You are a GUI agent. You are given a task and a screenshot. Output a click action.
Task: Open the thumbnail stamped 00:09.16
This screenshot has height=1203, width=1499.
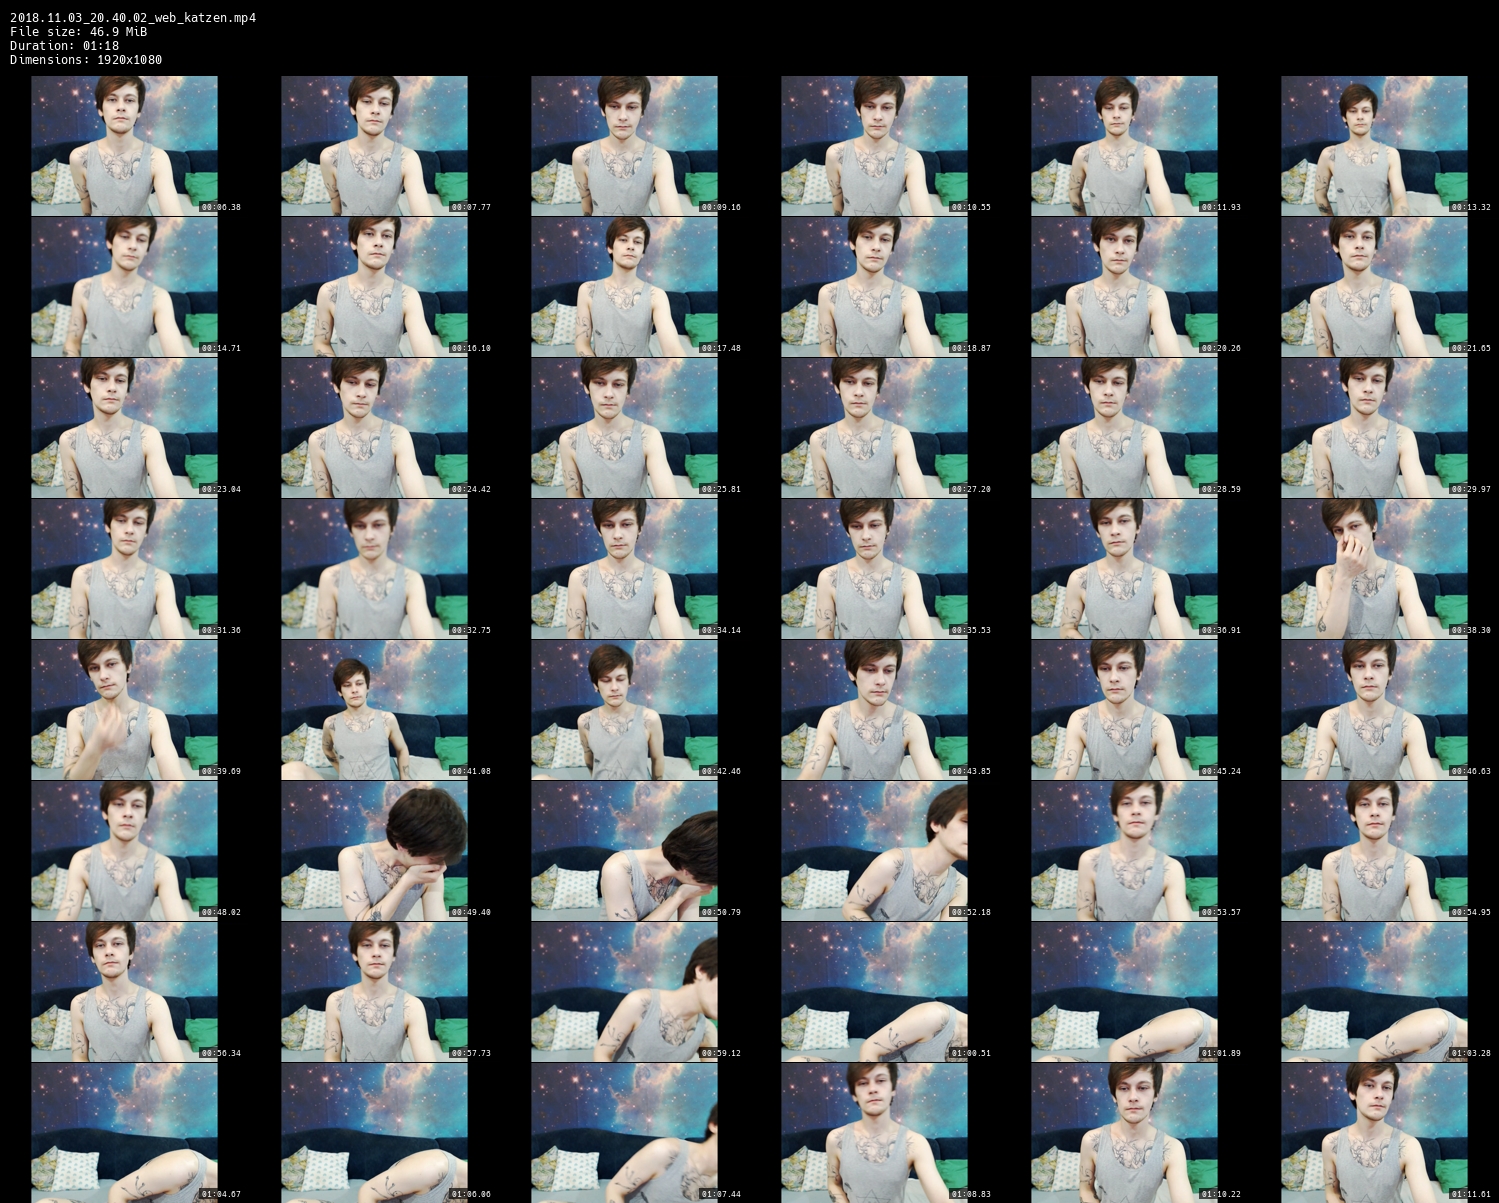(624, 146)
